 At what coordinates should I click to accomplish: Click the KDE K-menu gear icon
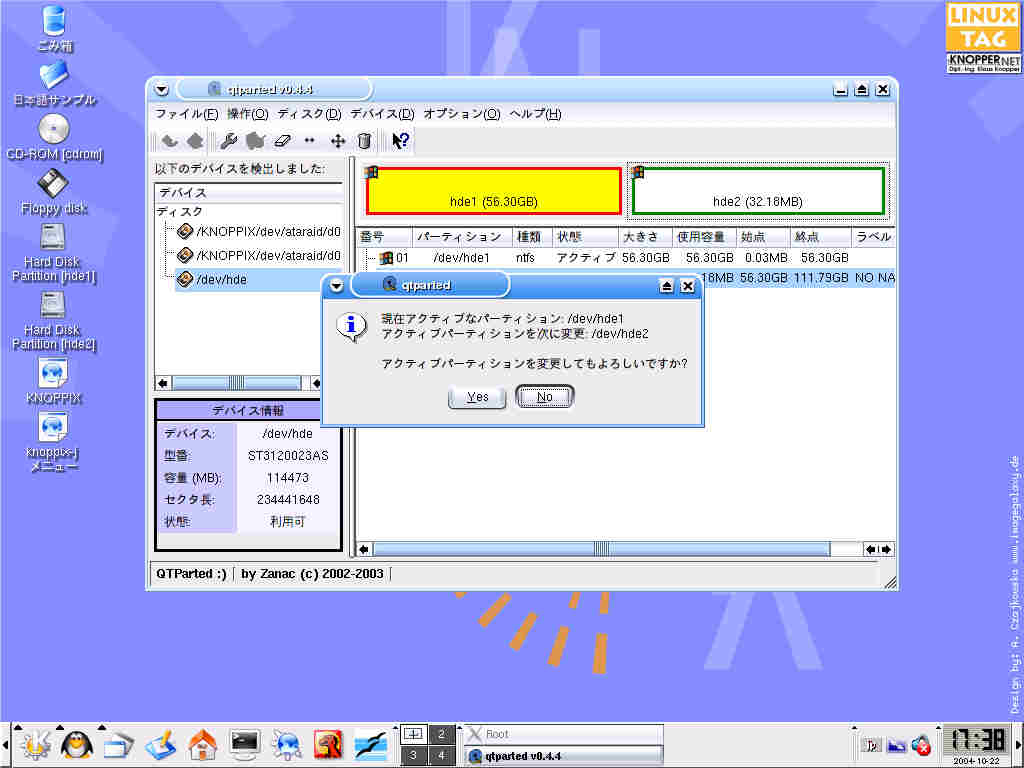(x=35, y=745)
